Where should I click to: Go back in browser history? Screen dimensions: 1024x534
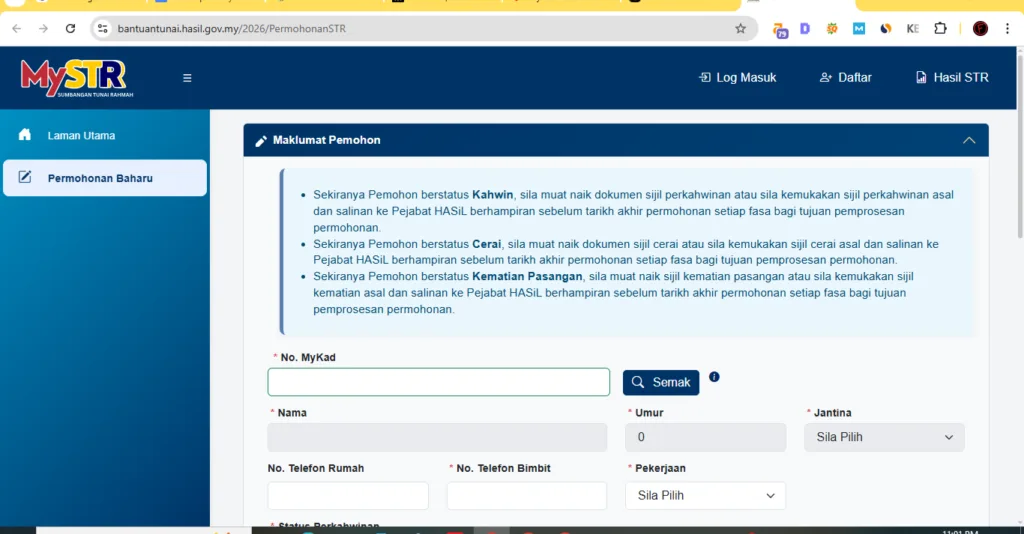click(16, 29)
